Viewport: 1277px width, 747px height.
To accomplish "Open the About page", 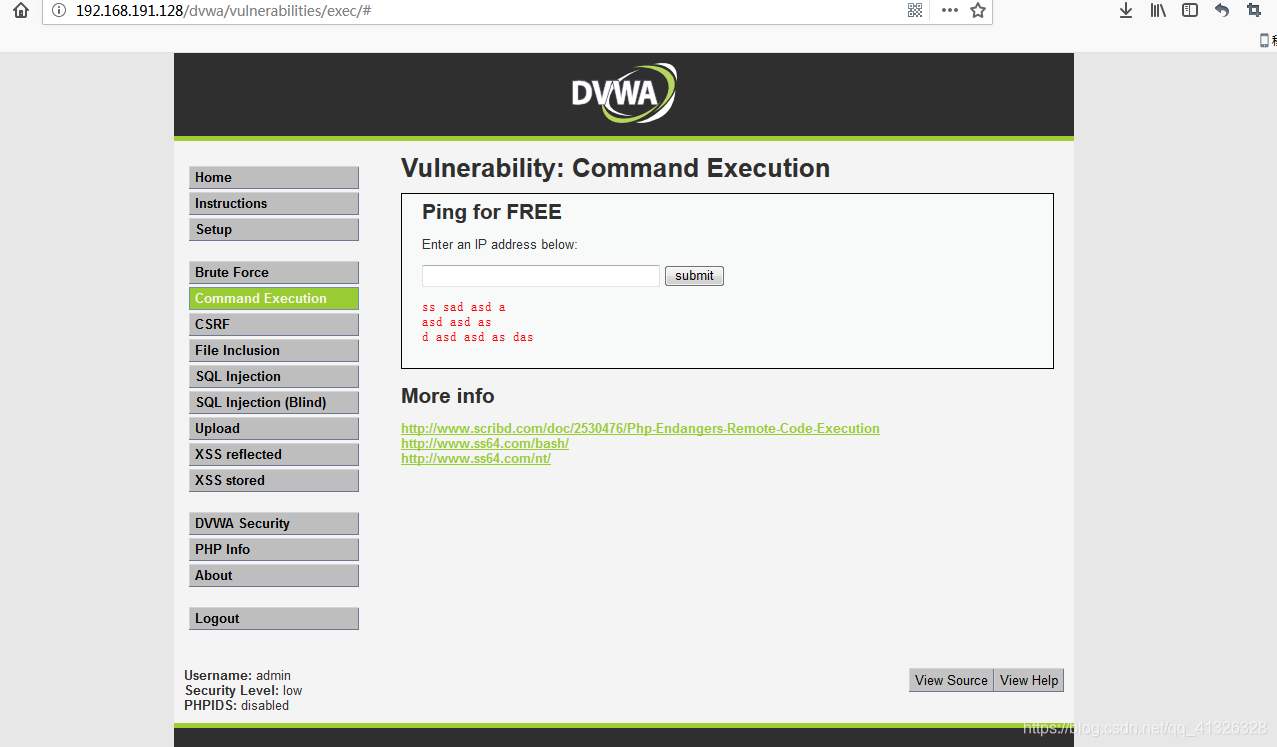I will coord(273,575).
